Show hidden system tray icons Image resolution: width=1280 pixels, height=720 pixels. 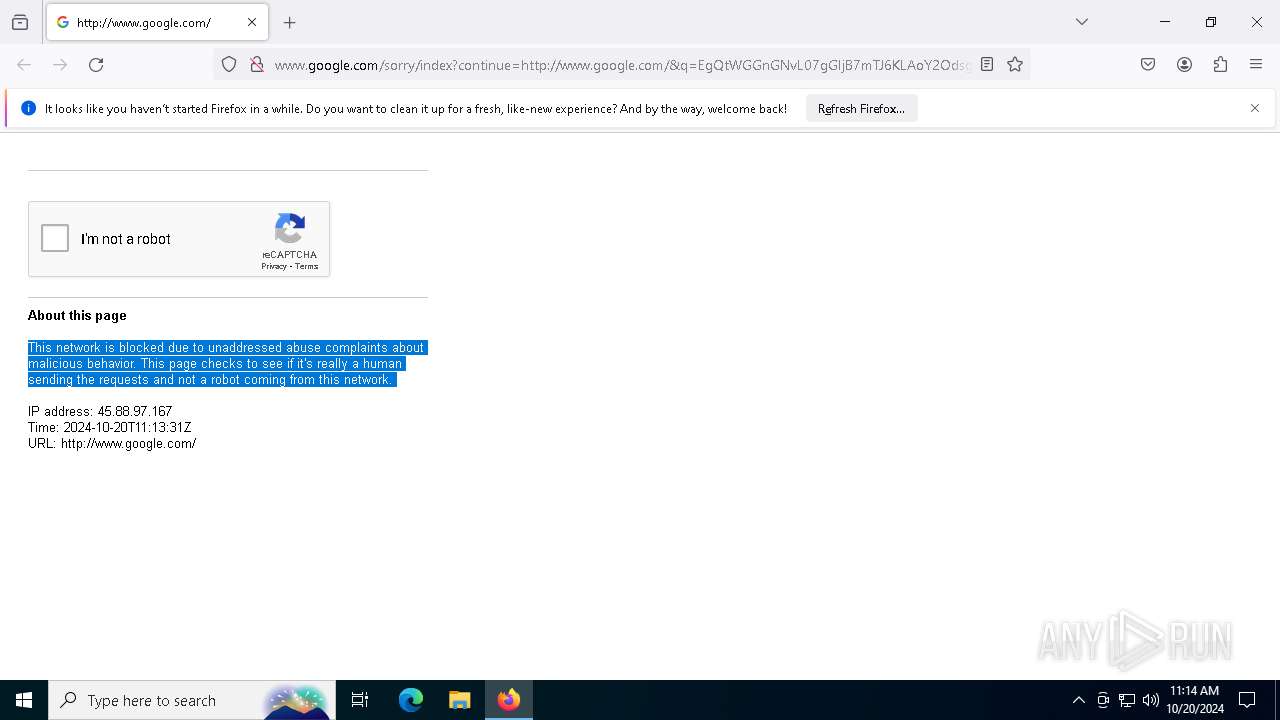point(1078,700)
